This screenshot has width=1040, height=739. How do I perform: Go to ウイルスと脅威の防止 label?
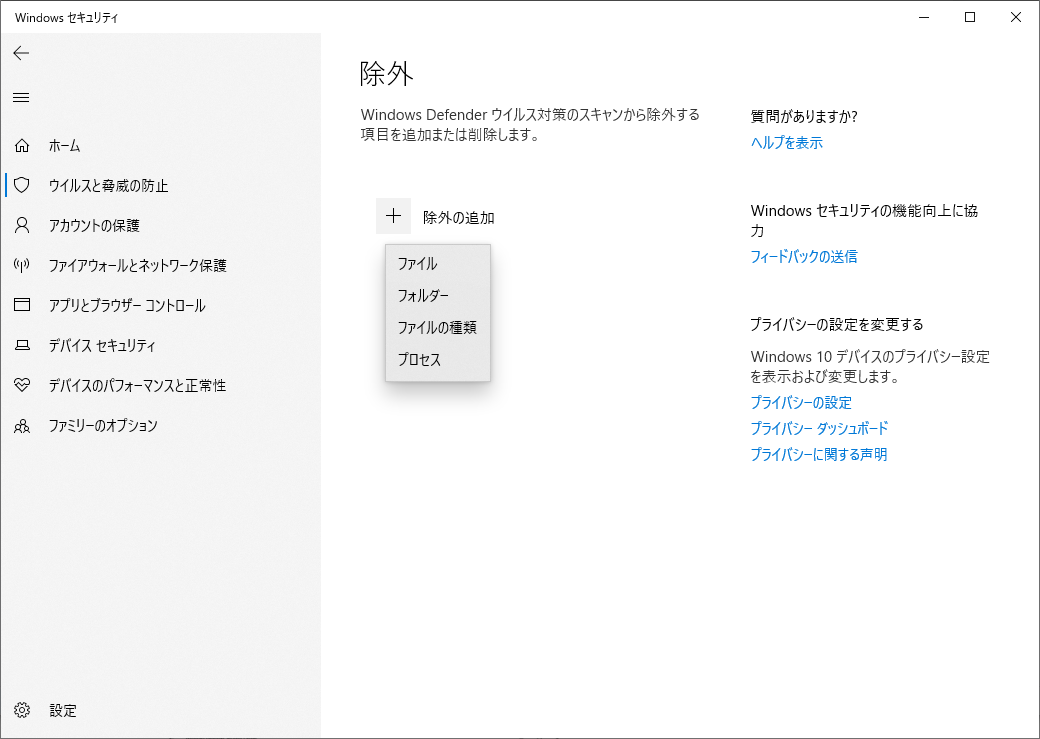(108, 186)
